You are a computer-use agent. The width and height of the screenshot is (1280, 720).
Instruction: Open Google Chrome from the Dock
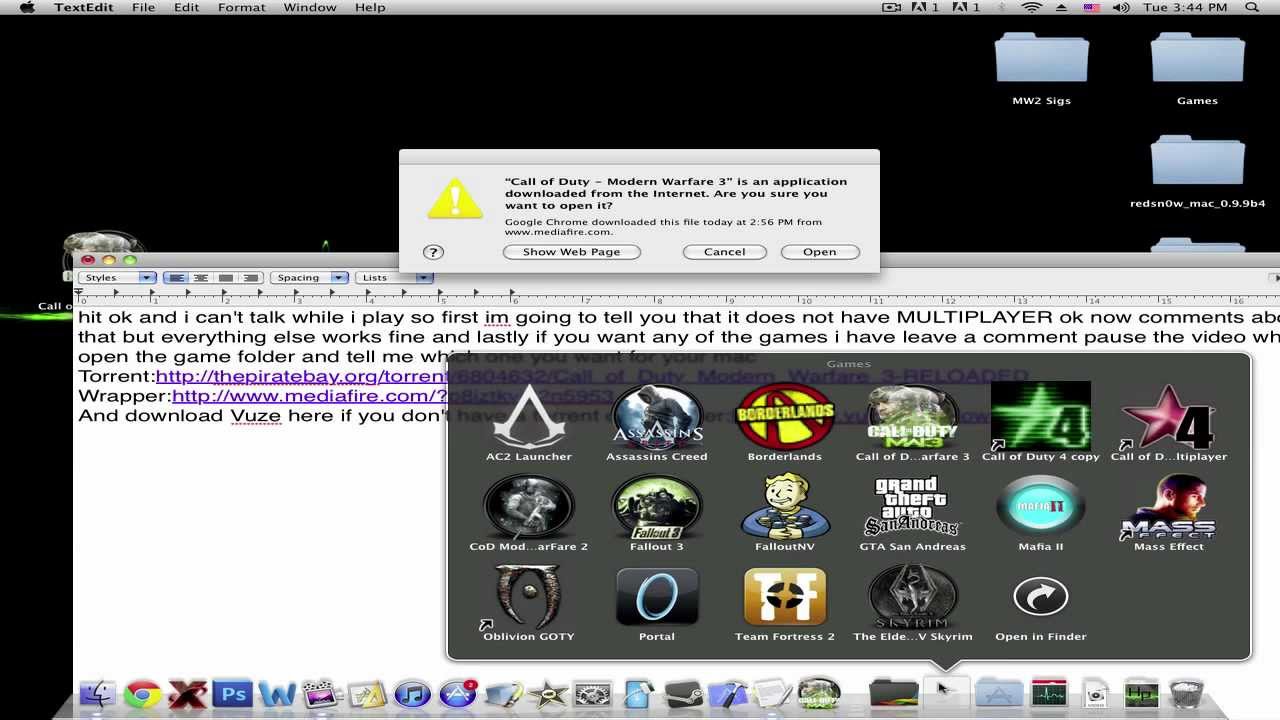tap(143, 694)
